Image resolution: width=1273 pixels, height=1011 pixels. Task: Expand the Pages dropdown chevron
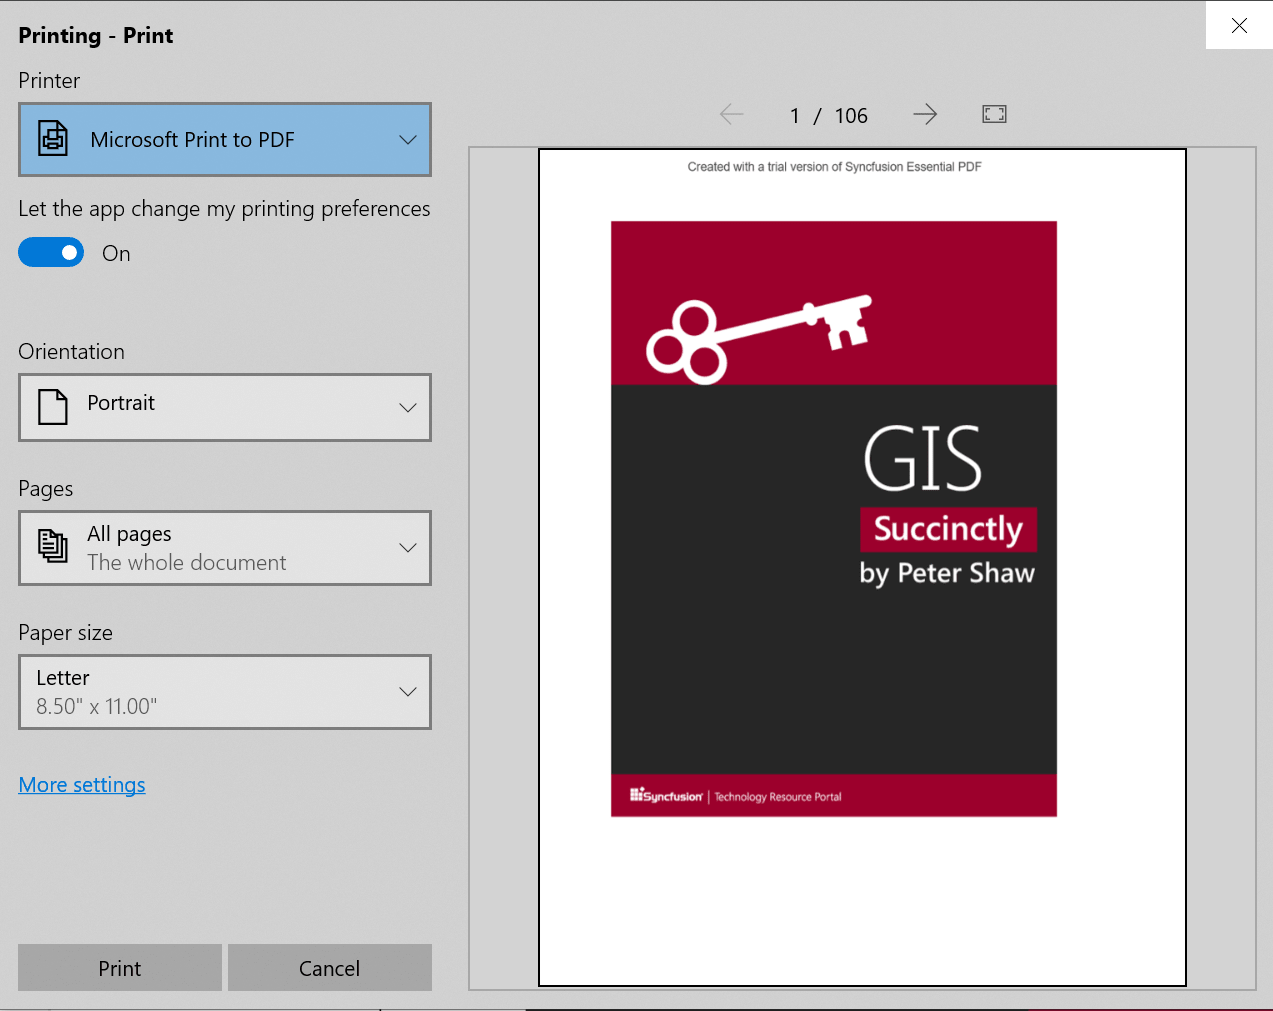click(x=408, y=548)
